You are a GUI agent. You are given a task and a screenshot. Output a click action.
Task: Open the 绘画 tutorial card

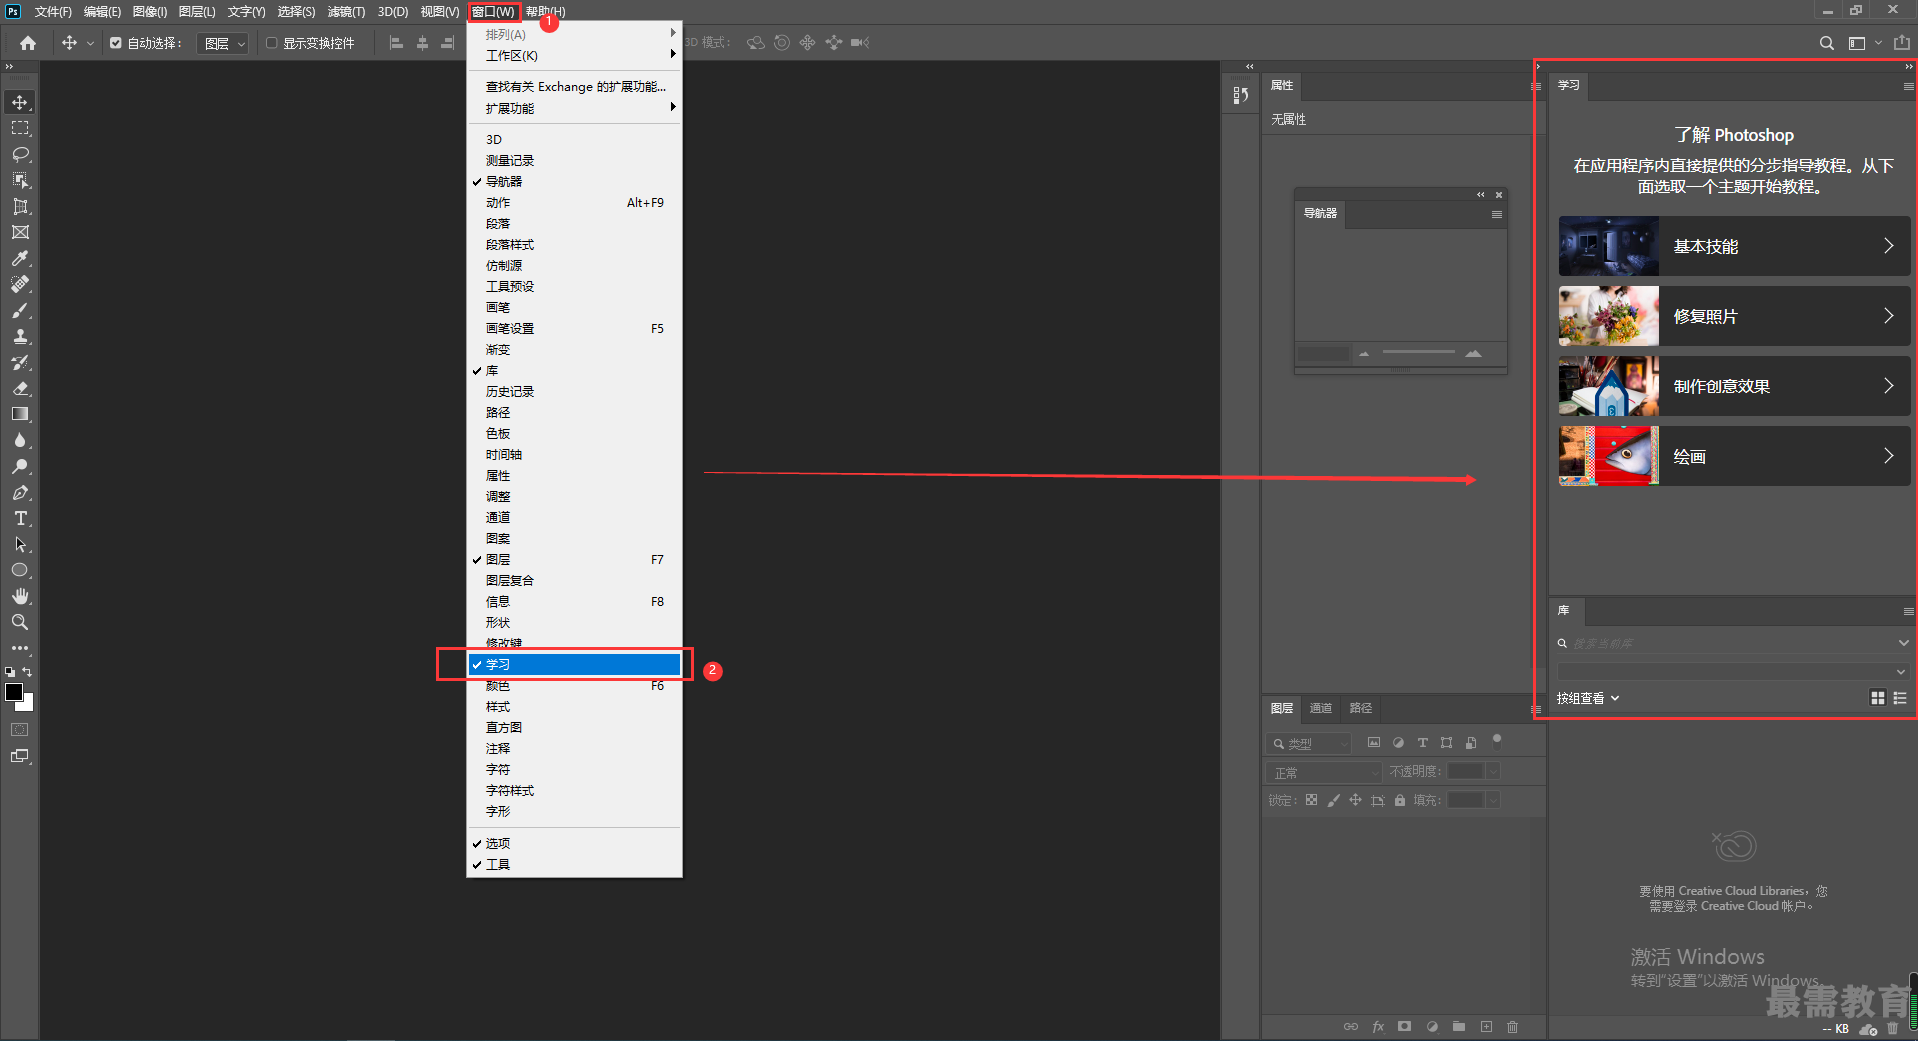point(1734,456)
